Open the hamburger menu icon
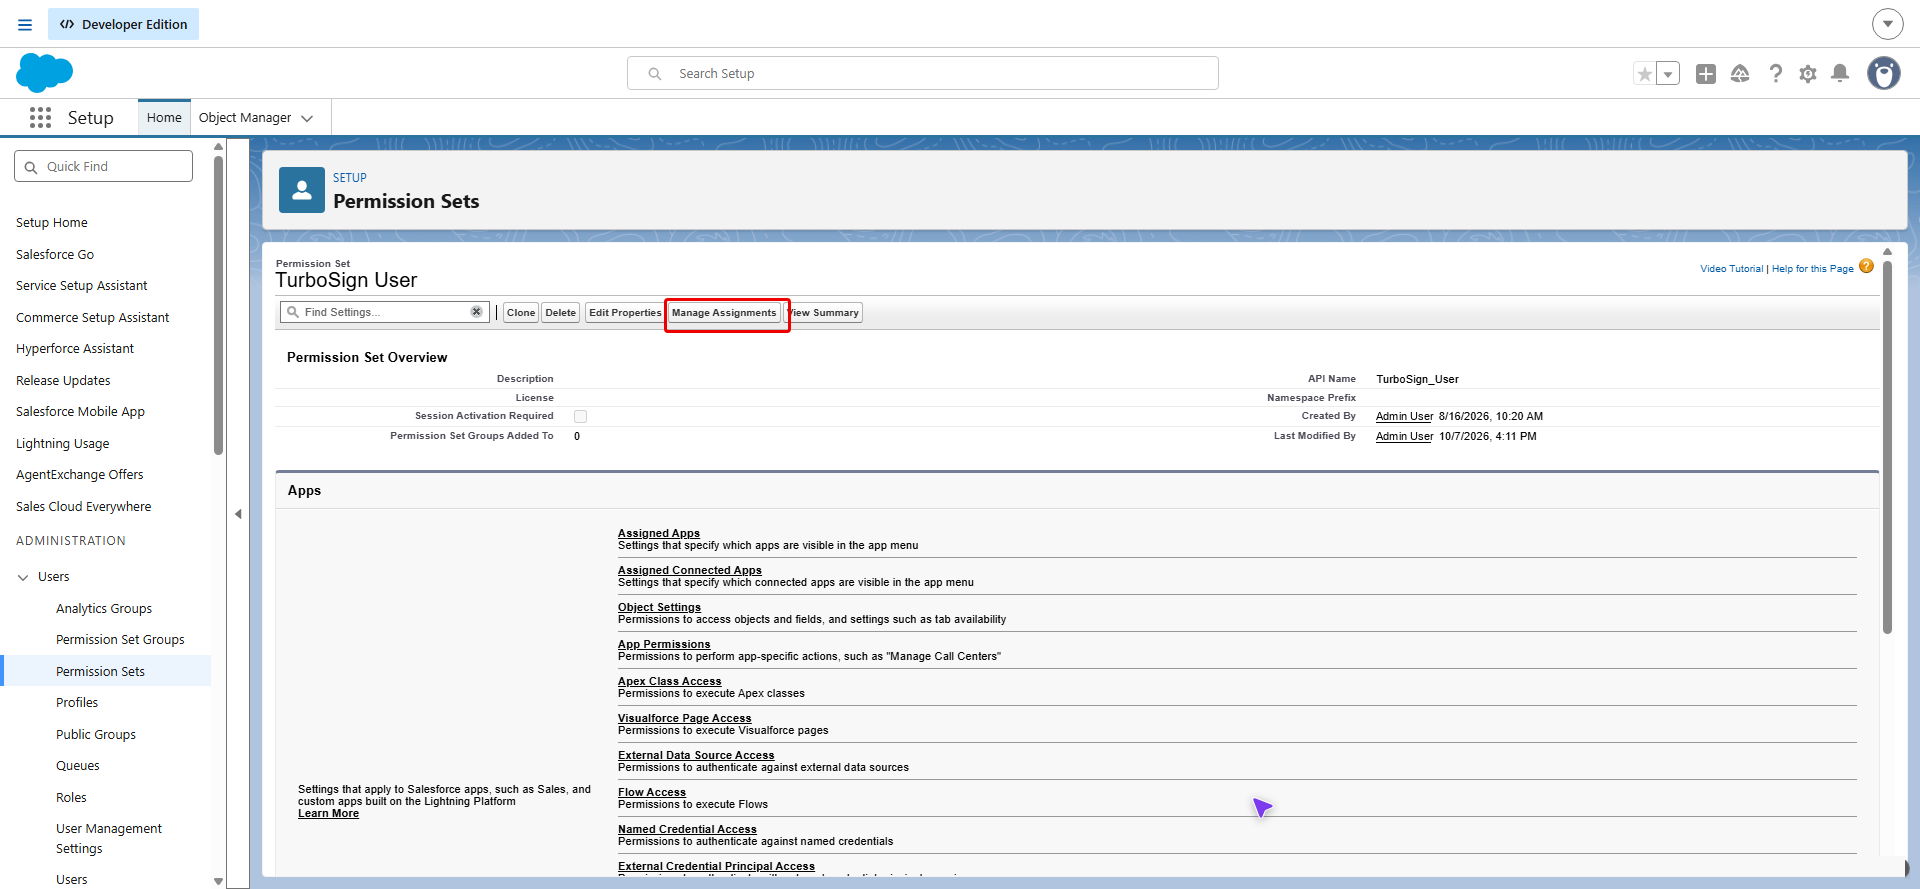This screenshot has width=1920, height=889. click(x=25, y=24)
